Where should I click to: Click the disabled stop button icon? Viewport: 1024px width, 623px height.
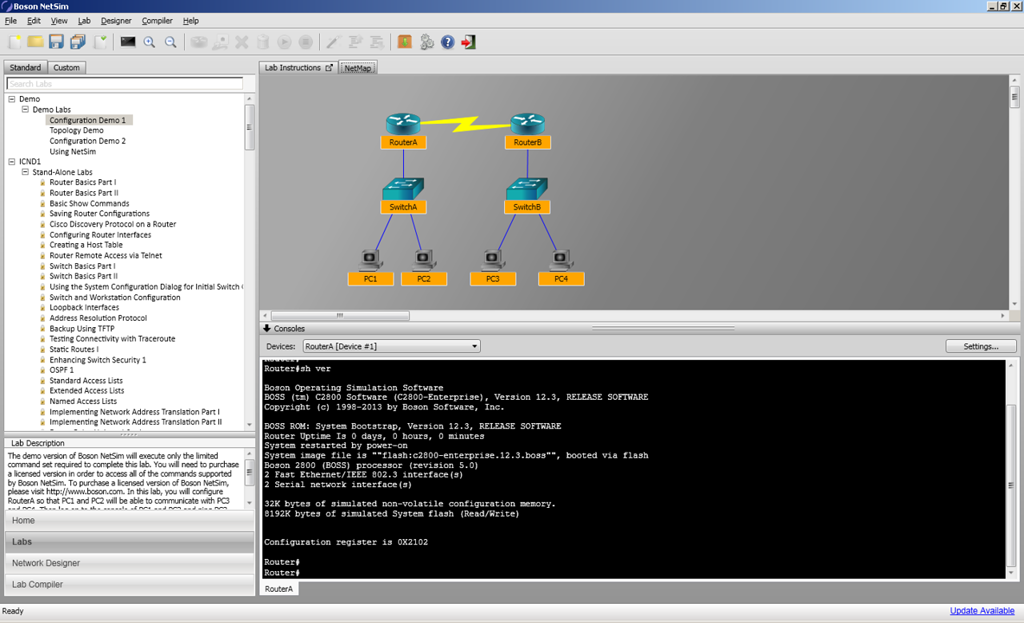click(x=305, y=42)
